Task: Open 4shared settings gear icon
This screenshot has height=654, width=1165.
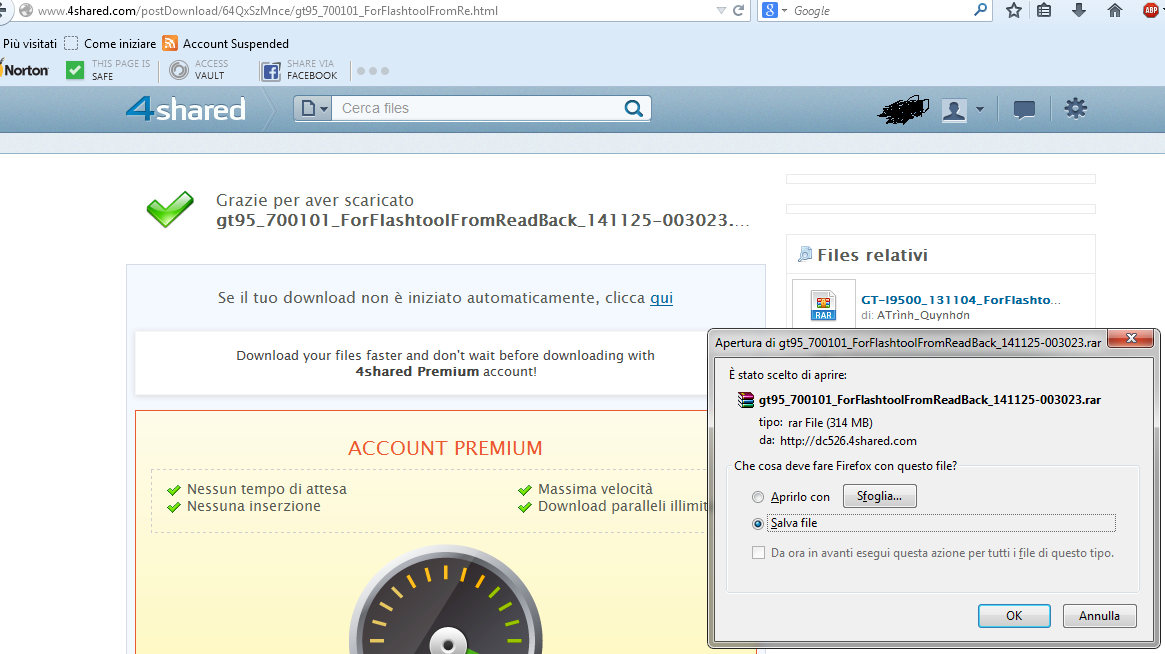Action: (x=1076, y=108)
